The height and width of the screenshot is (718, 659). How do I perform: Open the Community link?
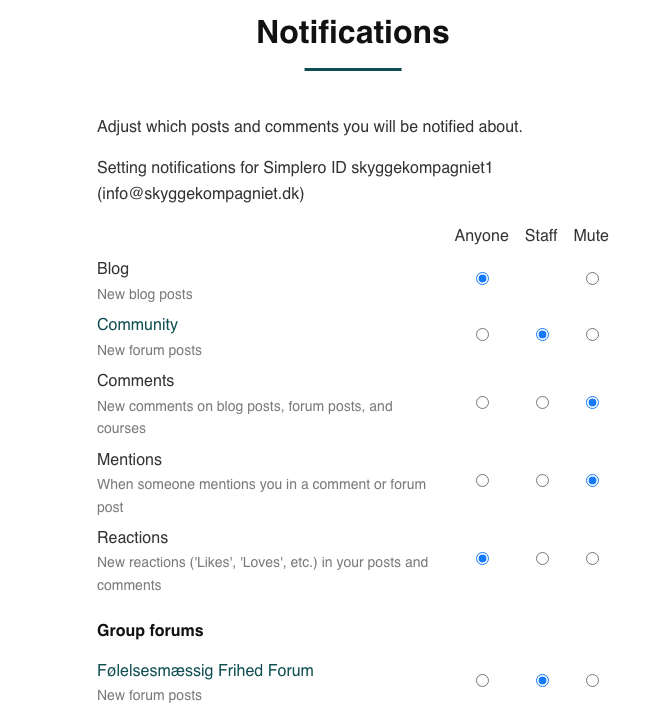[137, 325]
